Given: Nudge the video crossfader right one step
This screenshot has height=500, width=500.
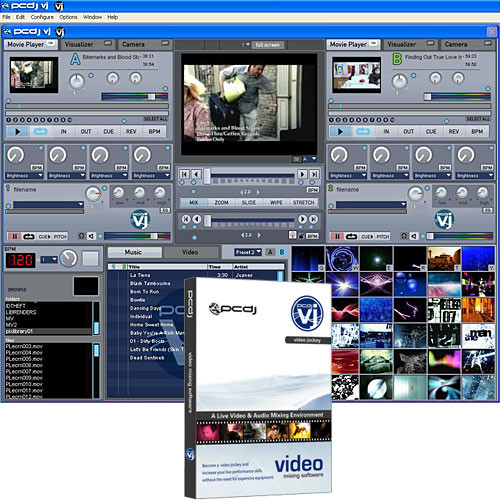Looking at the screenshot, I should (x=302, y=174).
